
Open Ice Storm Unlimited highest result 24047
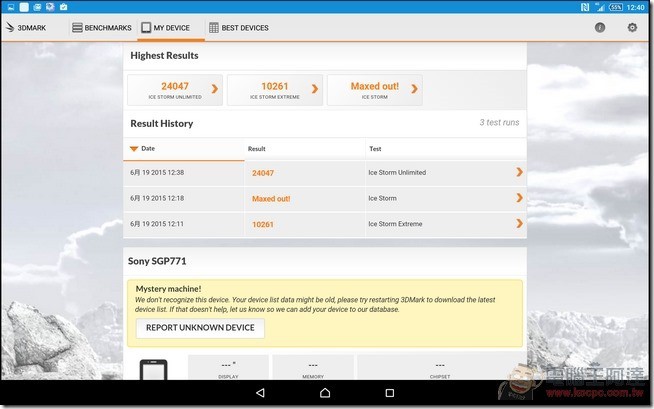(x=174, y=90)
